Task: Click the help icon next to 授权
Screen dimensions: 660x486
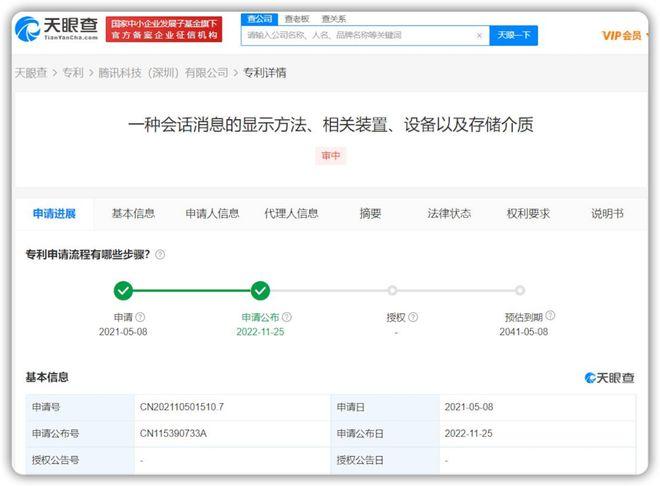Action: point(413,317)
